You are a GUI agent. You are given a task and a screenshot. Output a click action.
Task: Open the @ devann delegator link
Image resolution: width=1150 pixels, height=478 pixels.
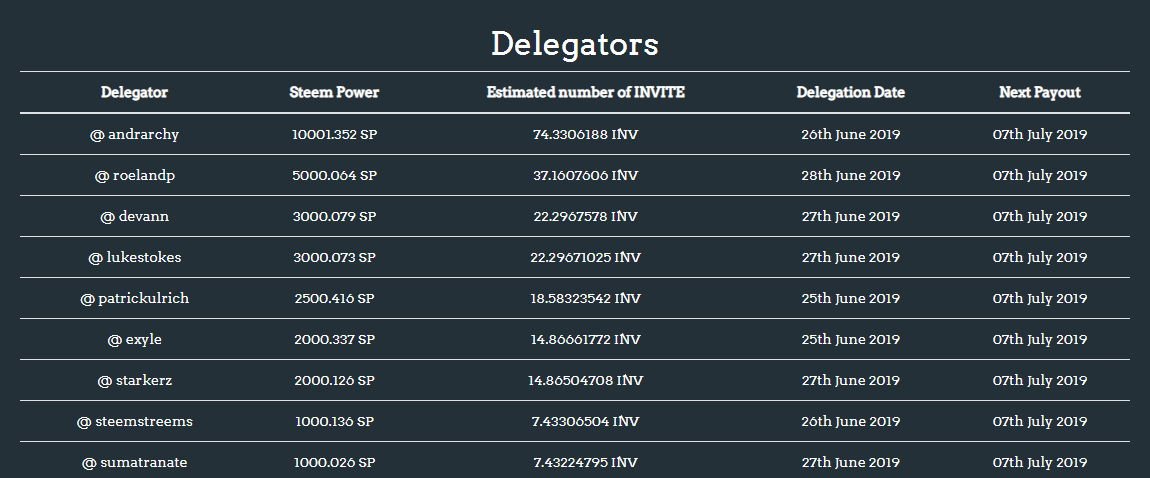click(134, 217)
